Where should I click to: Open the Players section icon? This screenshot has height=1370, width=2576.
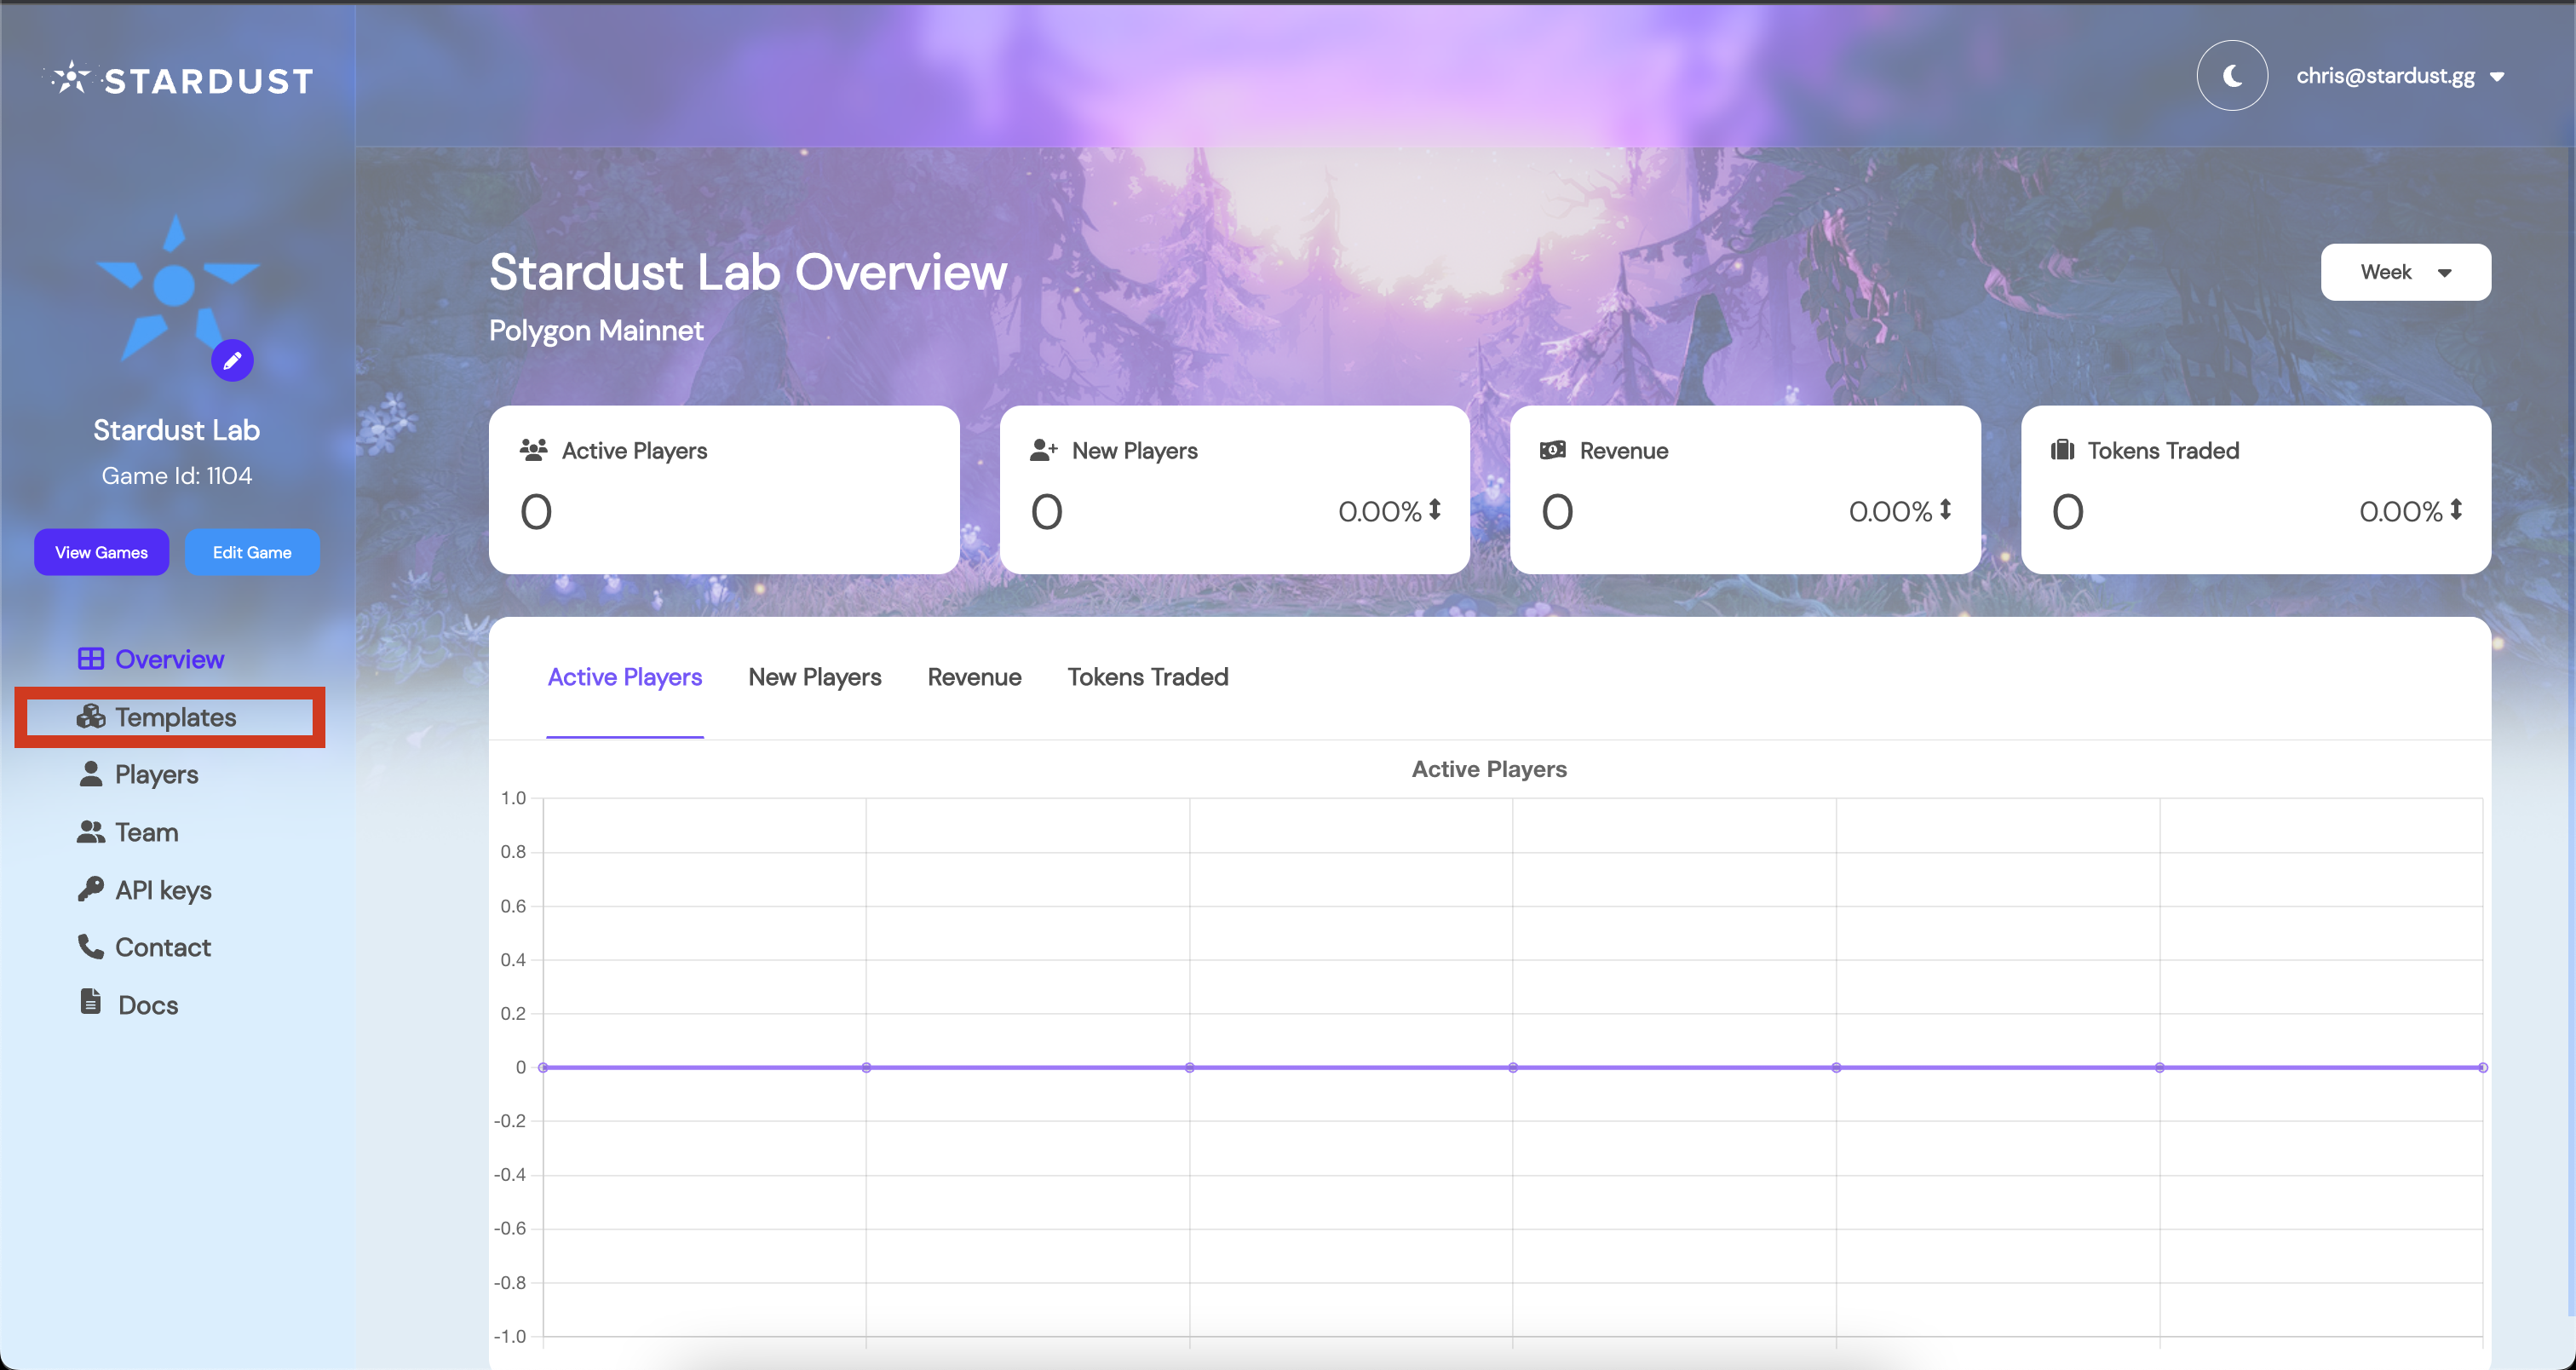coord(91,773)
